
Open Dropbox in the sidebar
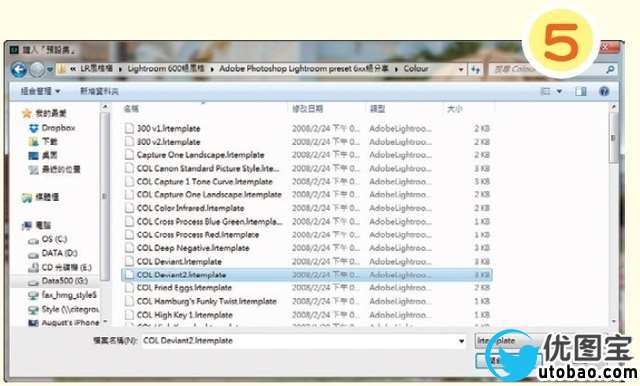pyautogui.click(x=52, y=128)
